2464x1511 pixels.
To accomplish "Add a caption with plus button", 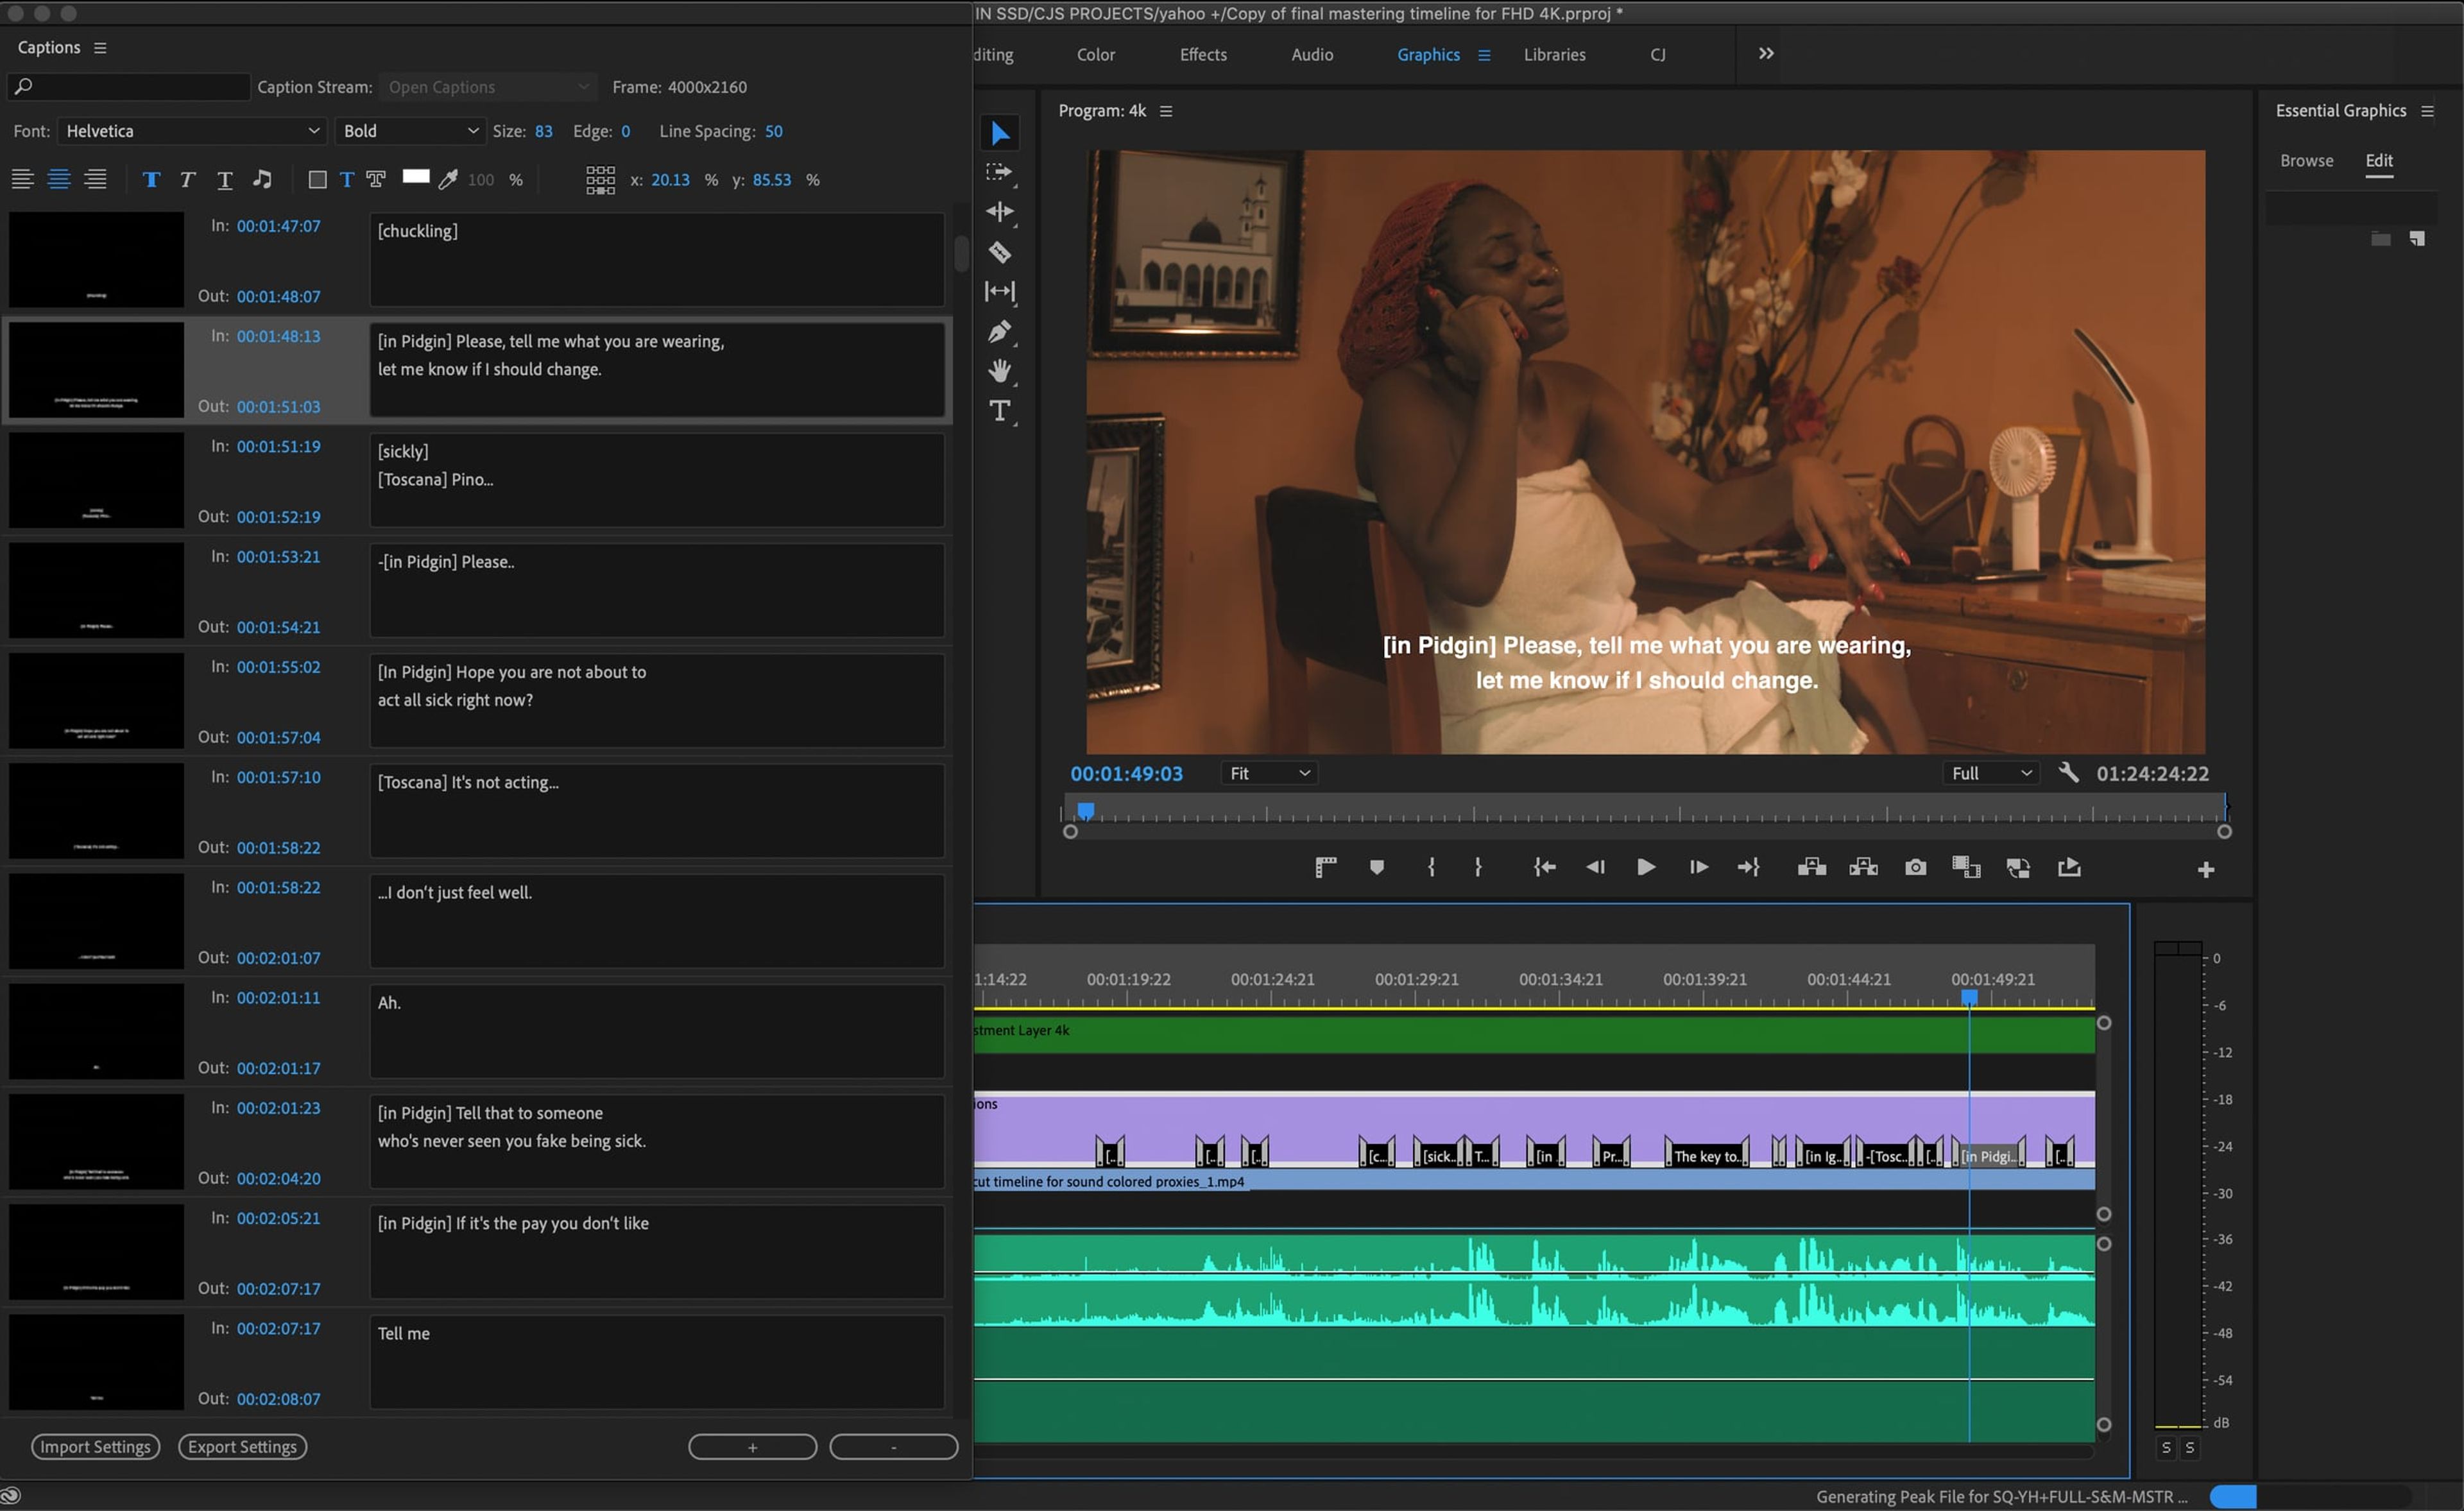I will click(x=752, y=1446).
